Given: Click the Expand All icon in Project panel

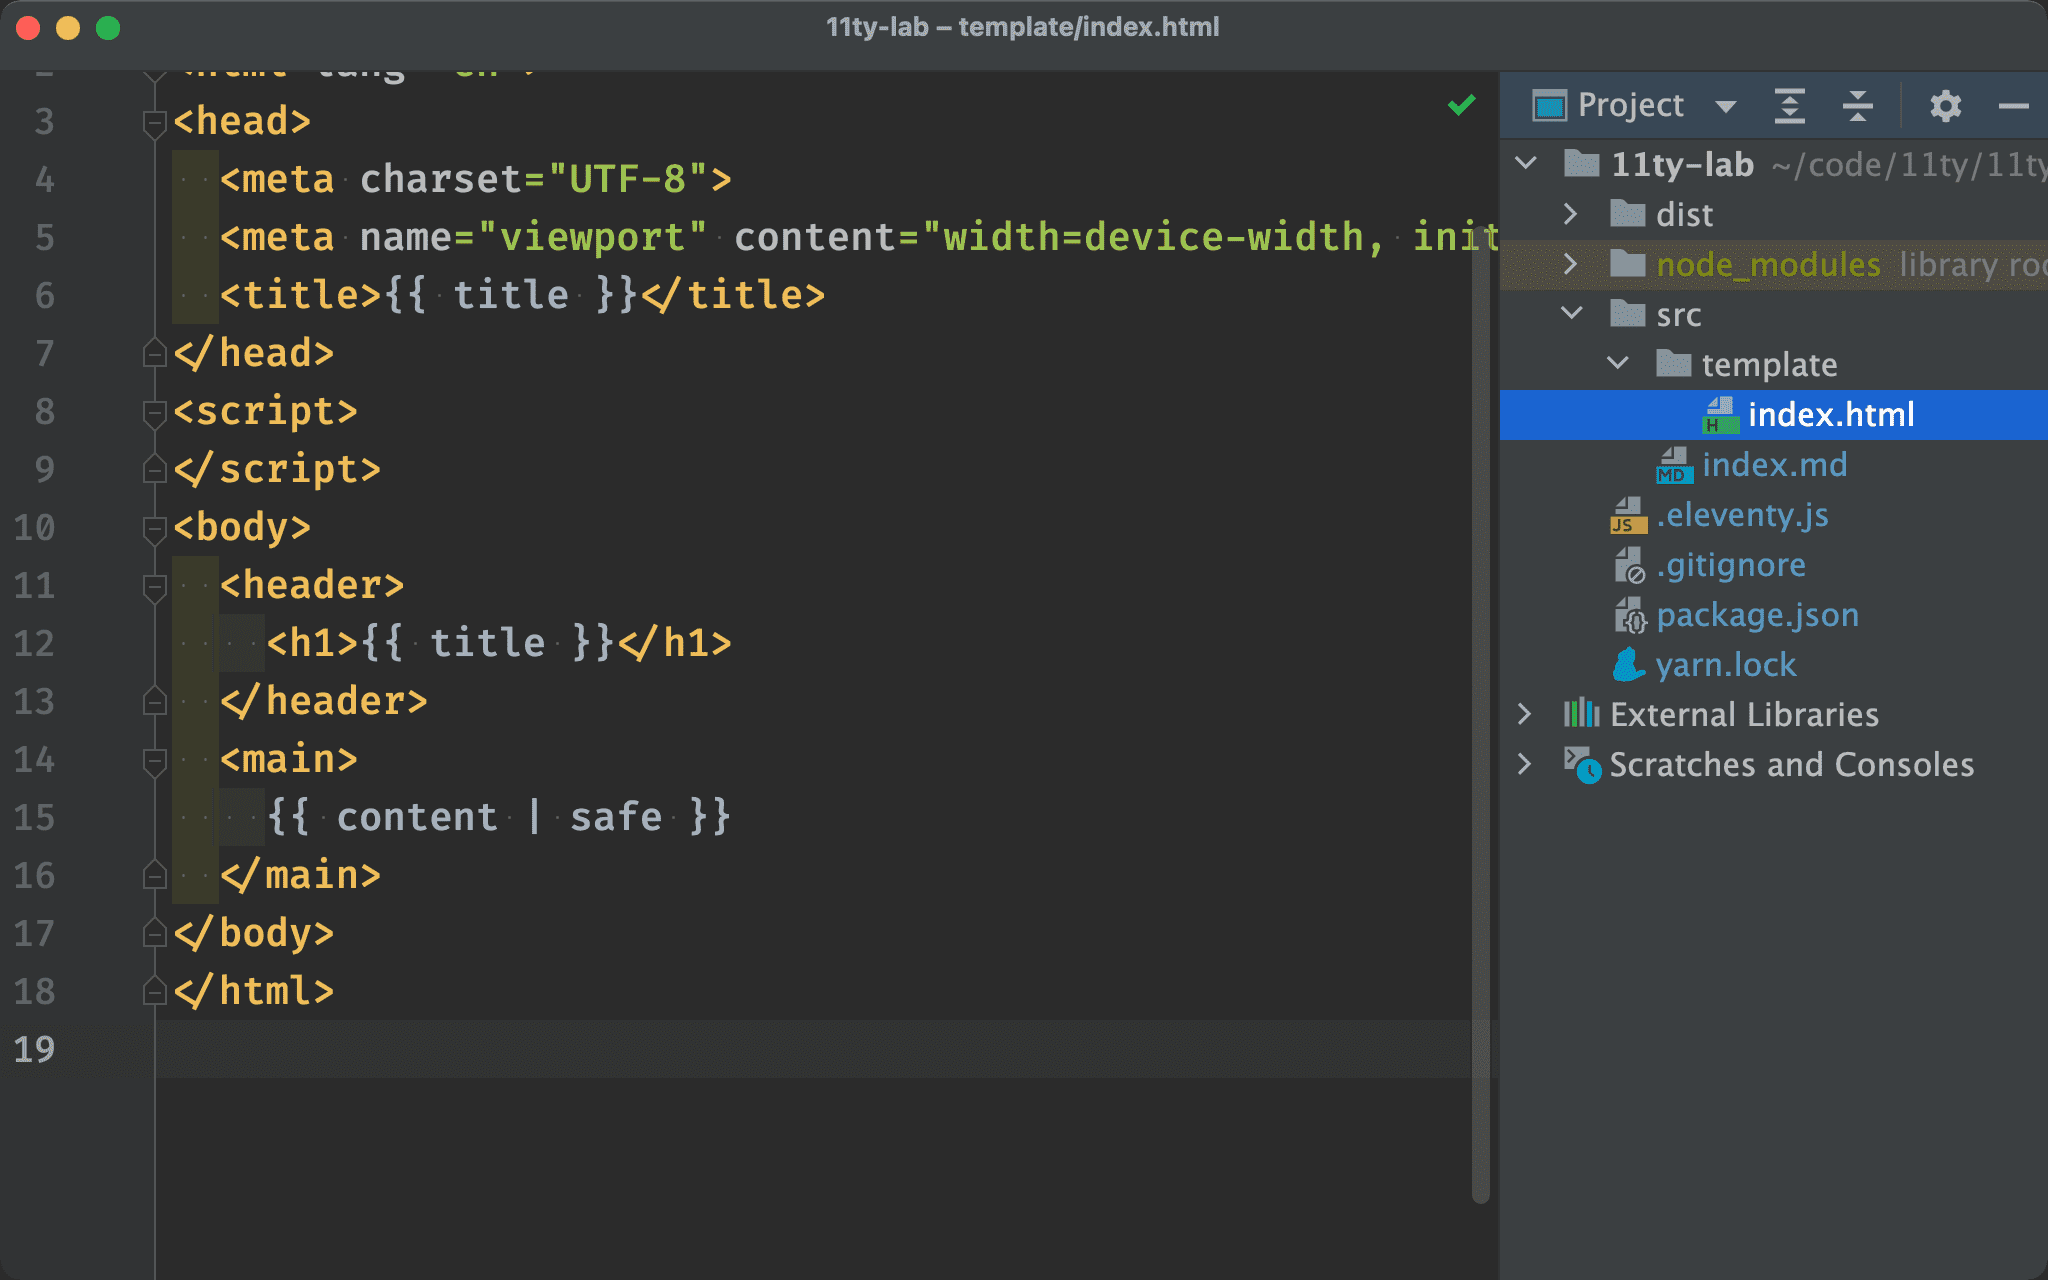Looking at the screenshot, I should coord(1789,105).
